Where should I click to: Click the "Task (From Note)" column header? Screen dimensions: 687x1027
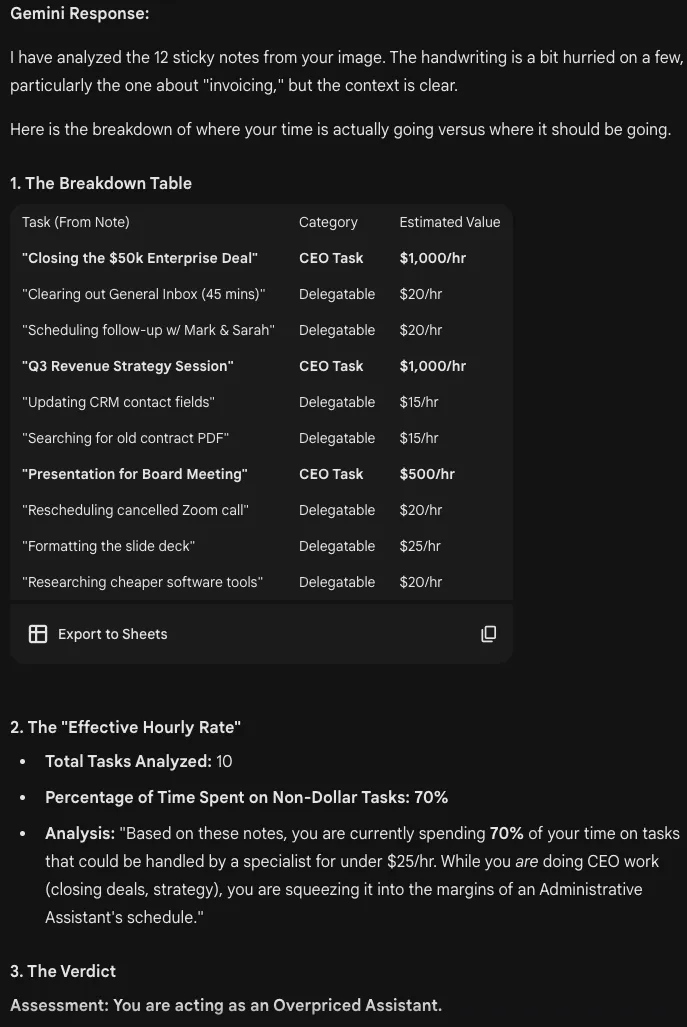pos(76,222)
